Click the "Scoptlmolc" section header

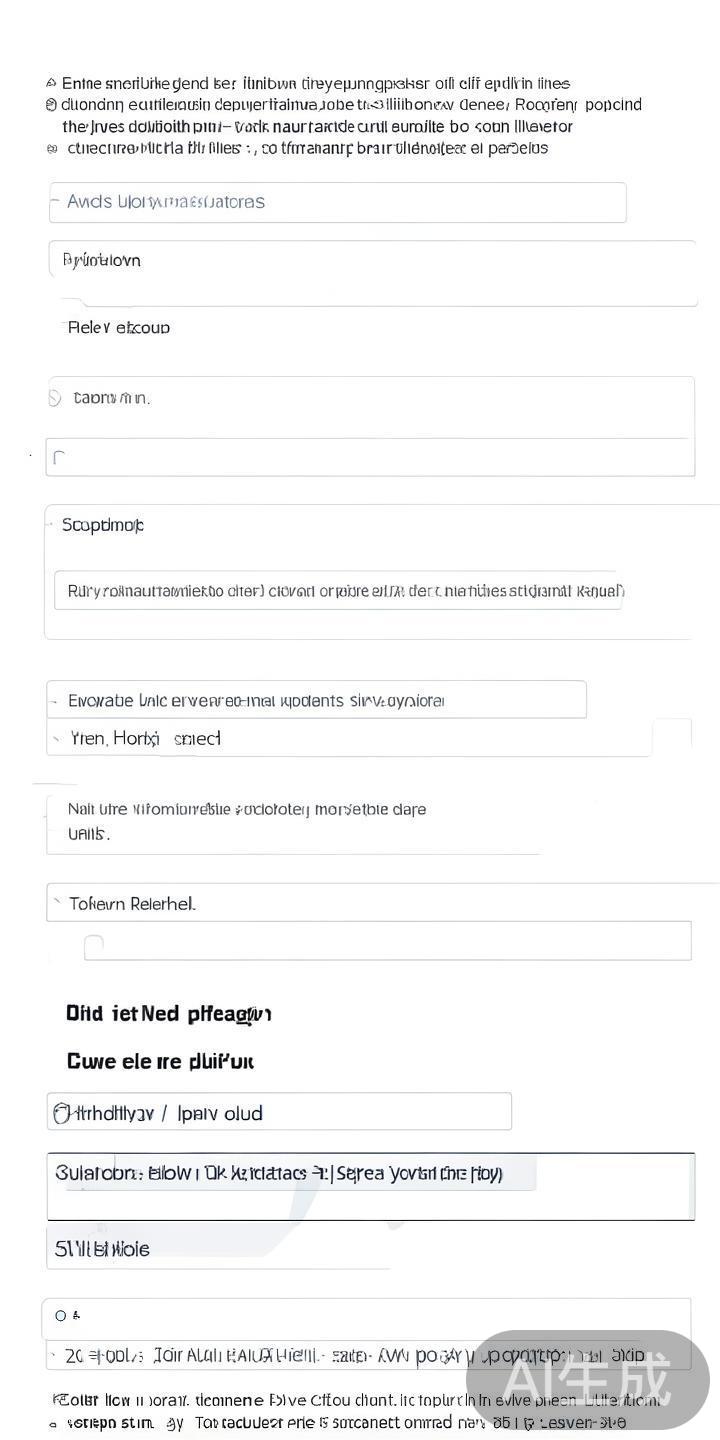coord(103,525)
